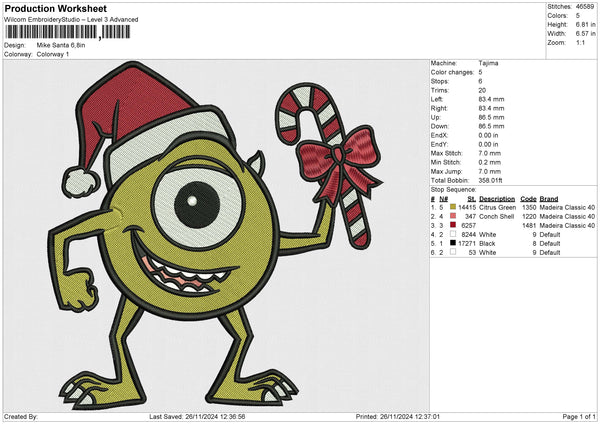The width and height of the screenshot is (600, 424).
Task: Click the 'Last Saved' timestamp in the footer
Action: click(x=197, y=416)
